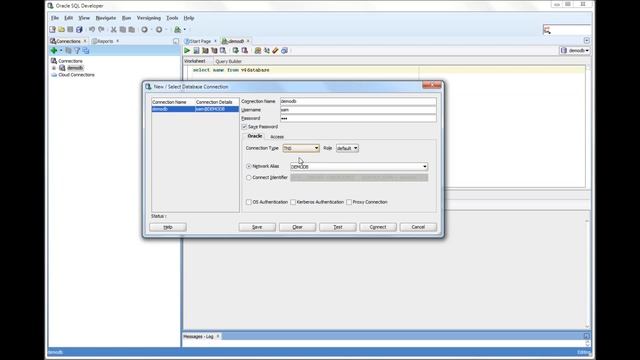This screenshot has height=360, width=640.
Task: Enable the Kerberos Authentication checkbox
Action: (293, 202)
